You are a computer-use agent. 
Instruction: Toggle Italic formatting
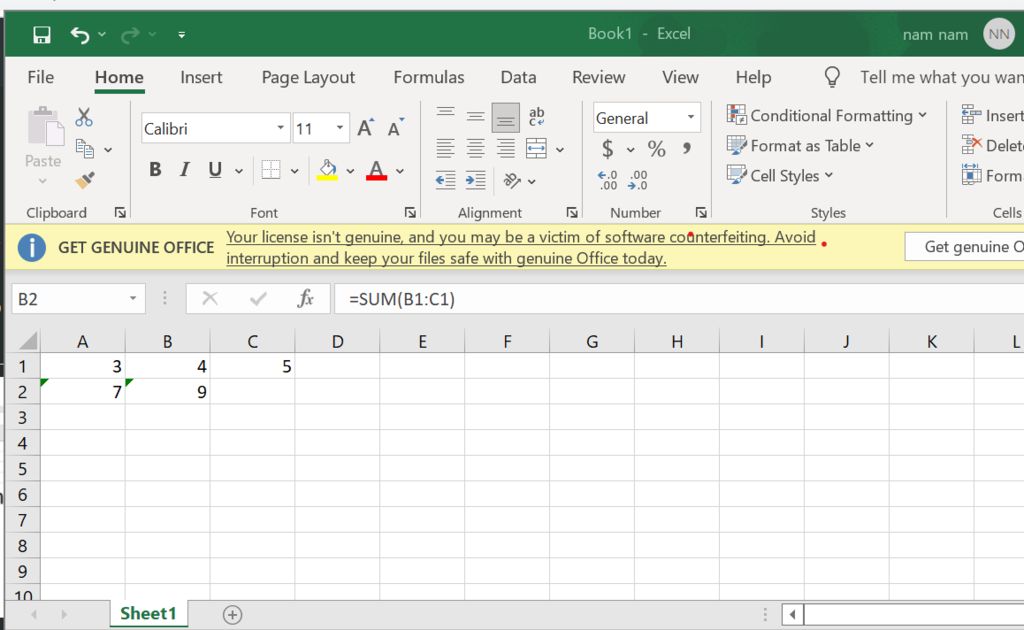coord(185,170)
